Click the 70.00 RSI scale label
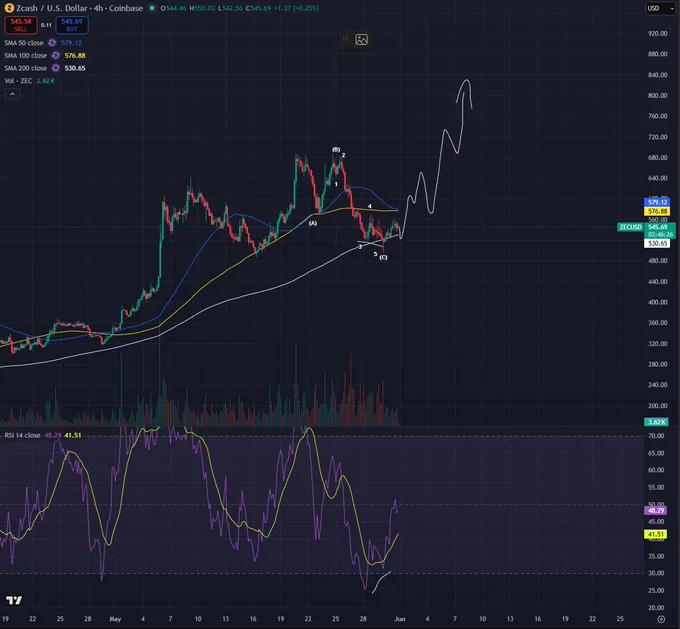The width and height of the screenshot is (680, 629). coord(656,436)
